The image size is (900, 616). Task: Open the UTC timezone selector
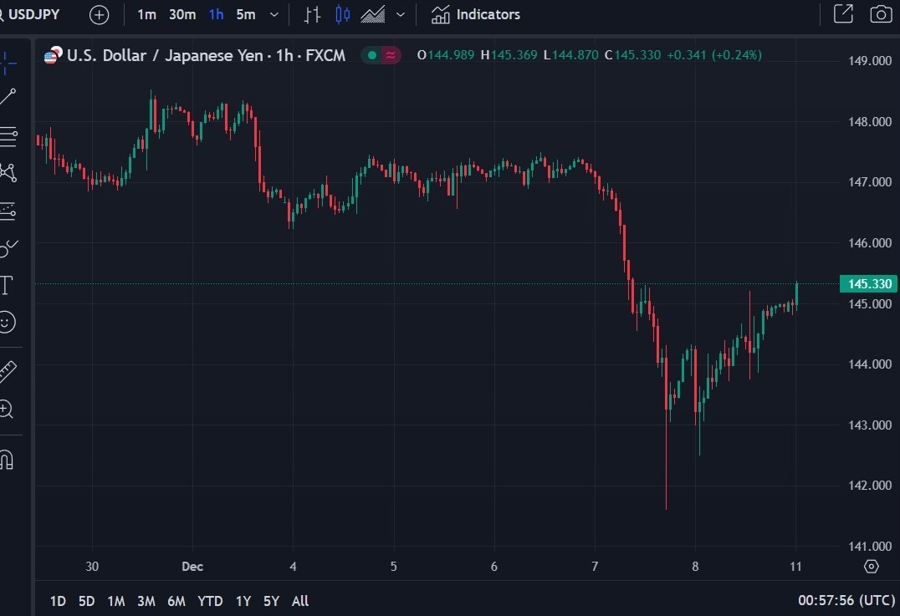(847, 600)
